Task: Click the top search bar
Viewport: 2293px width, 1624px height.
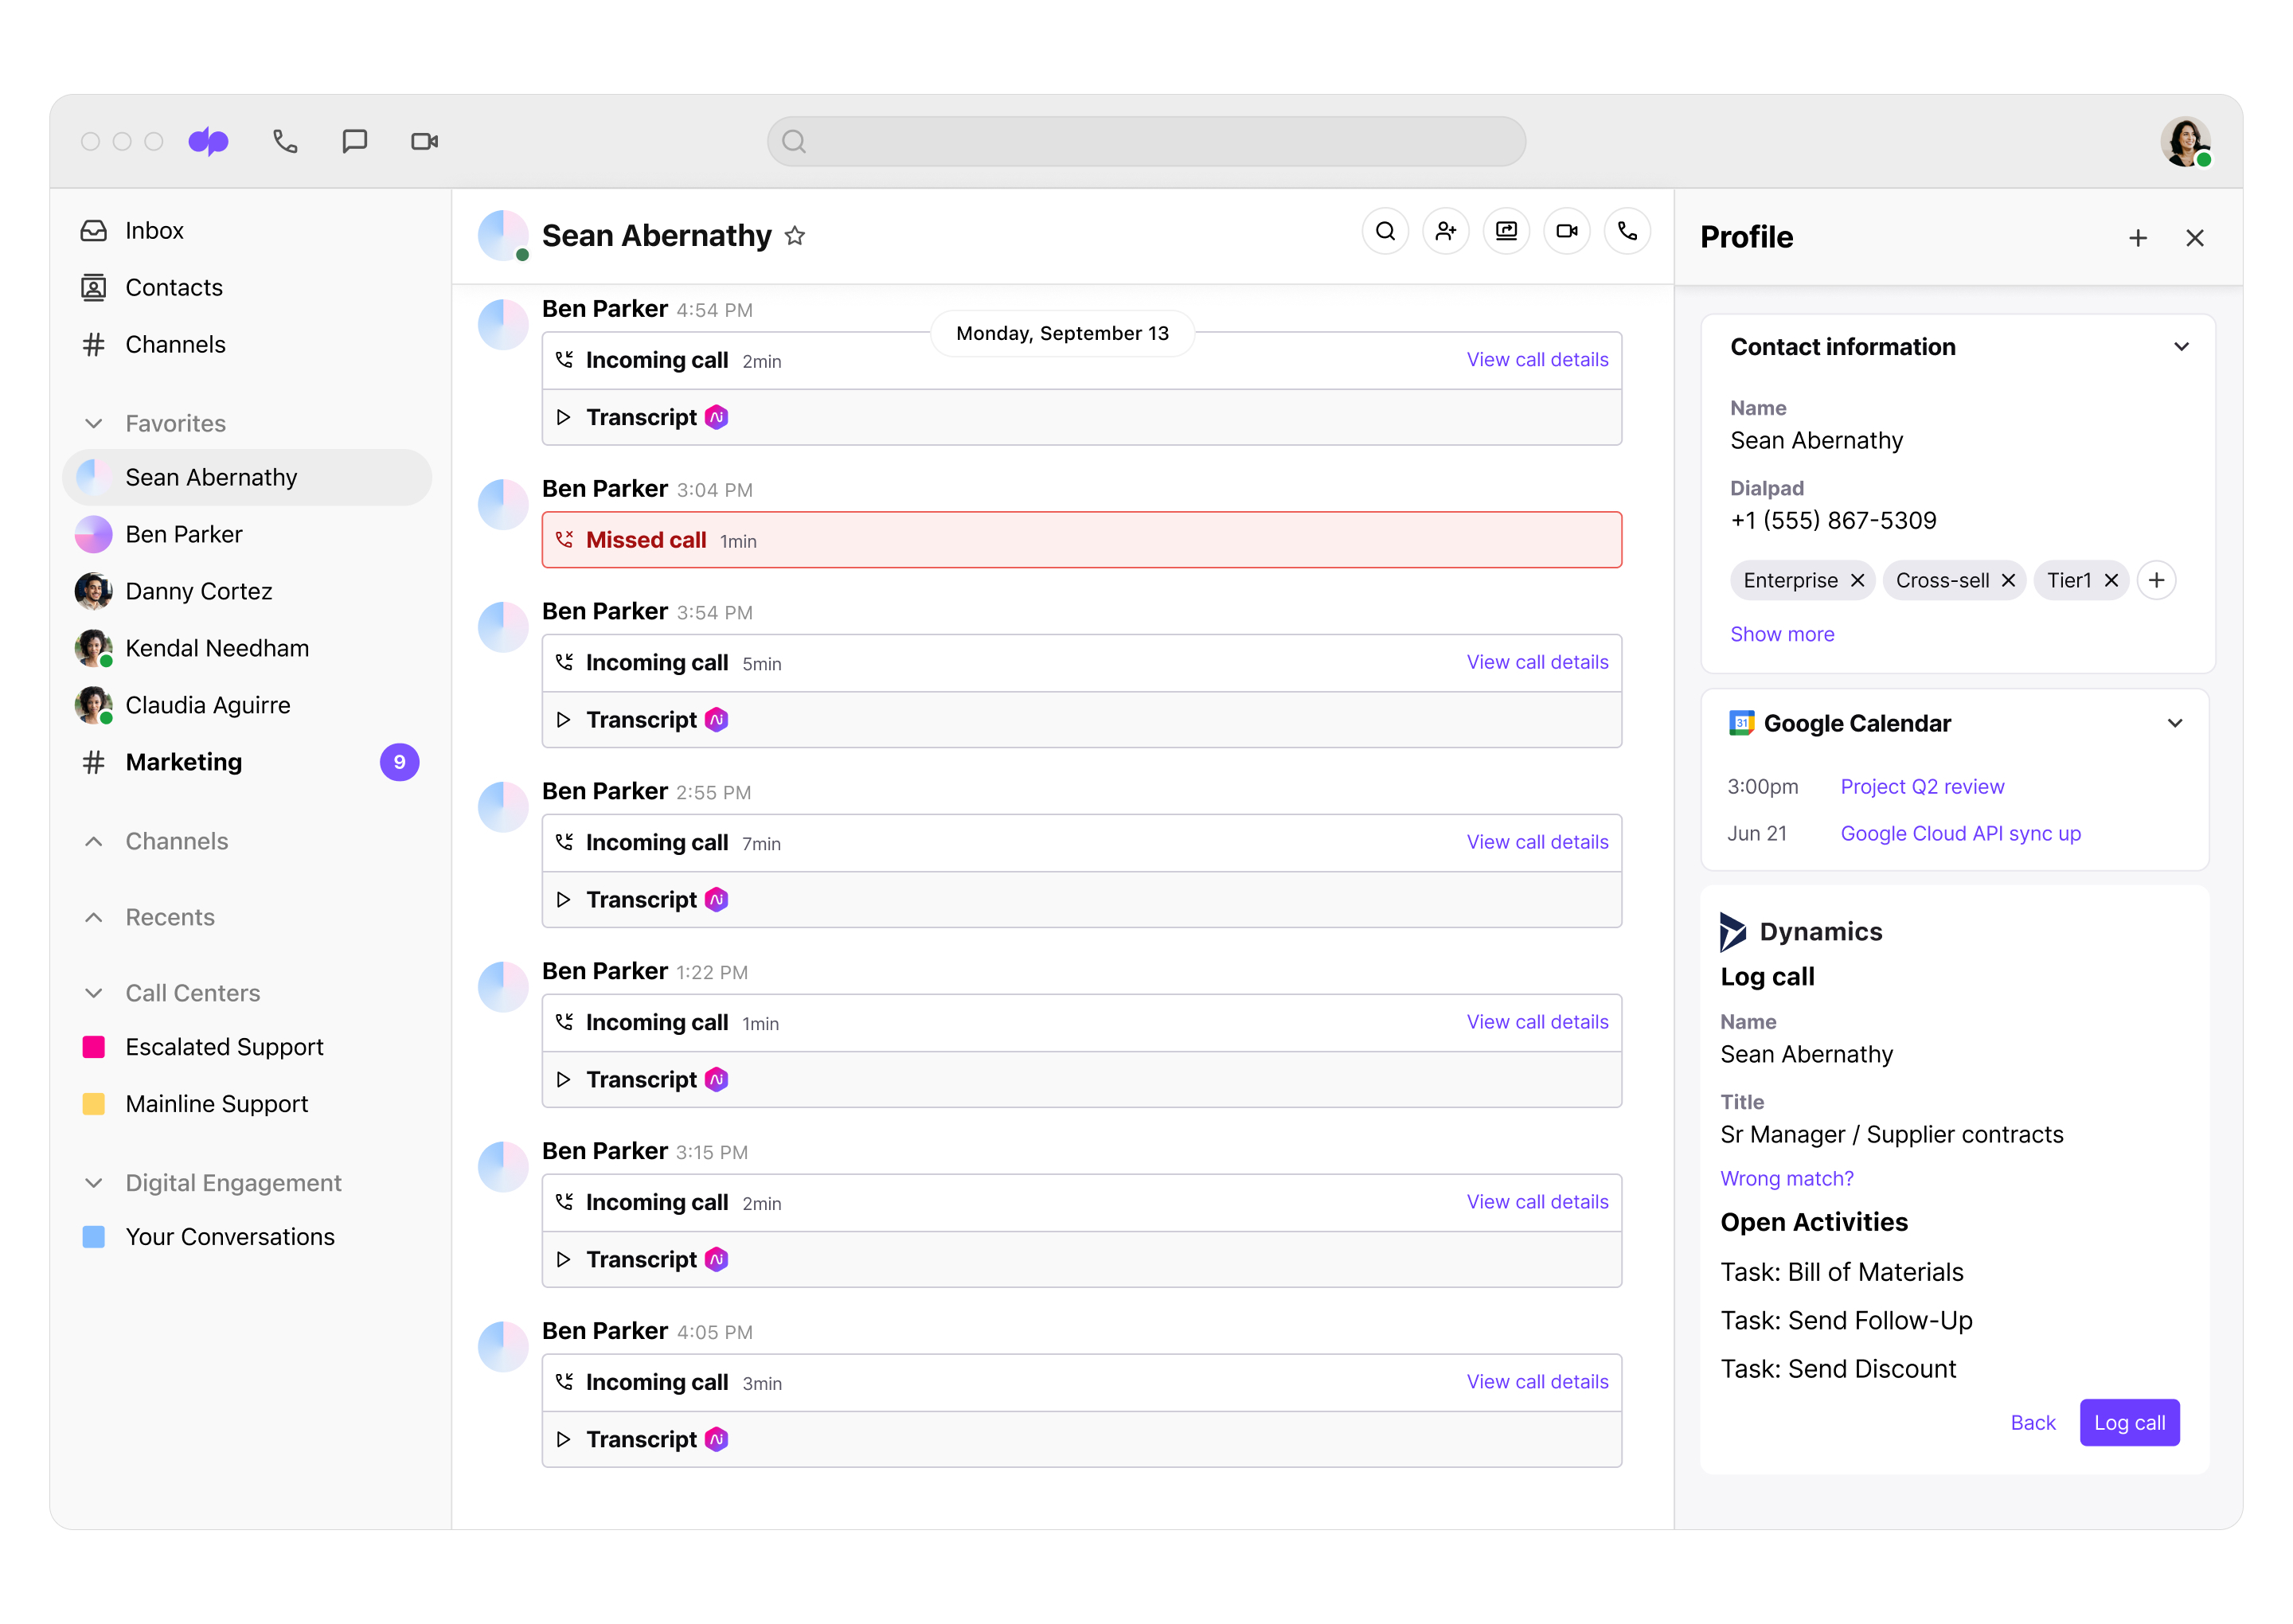Action: (1146, 141)
